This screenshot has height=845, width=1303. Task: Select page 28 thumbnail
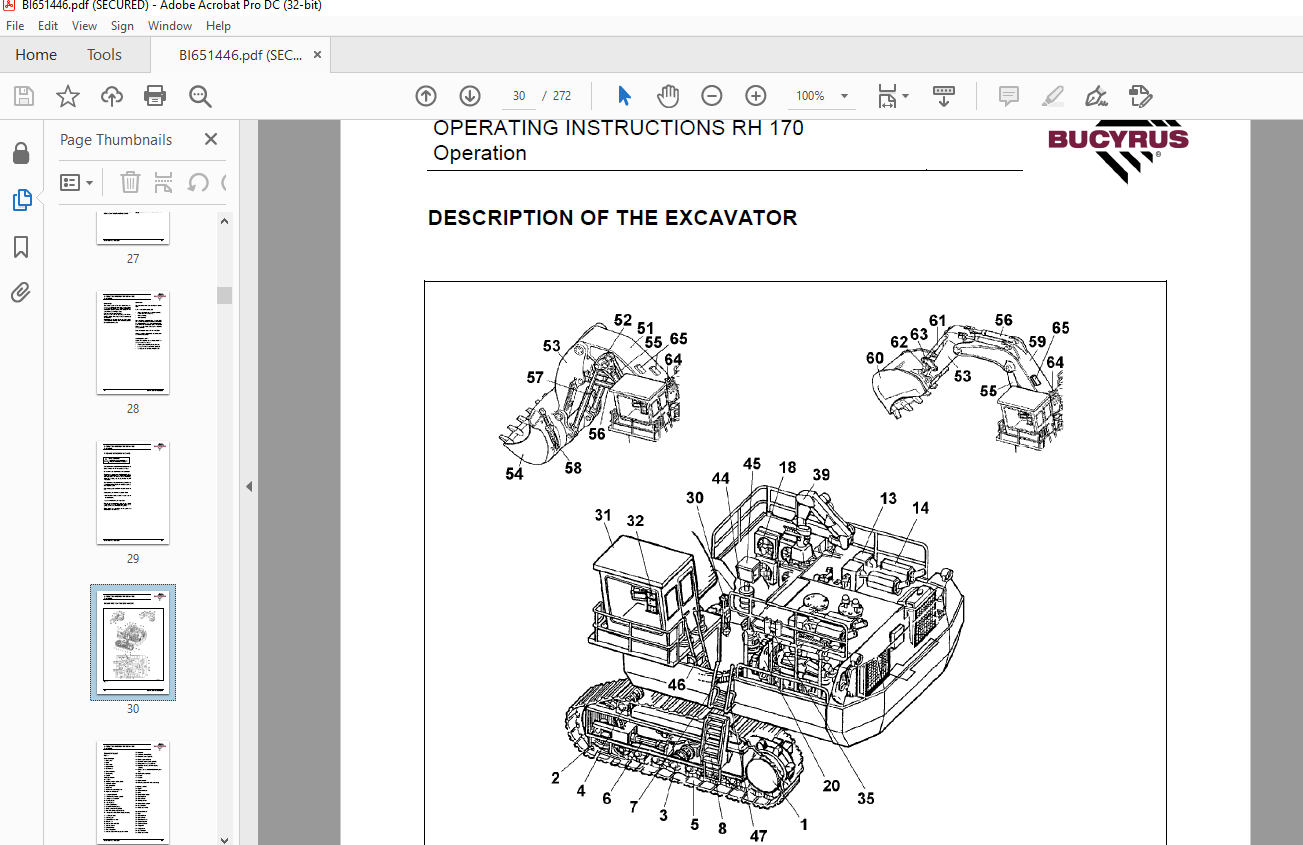133,343
